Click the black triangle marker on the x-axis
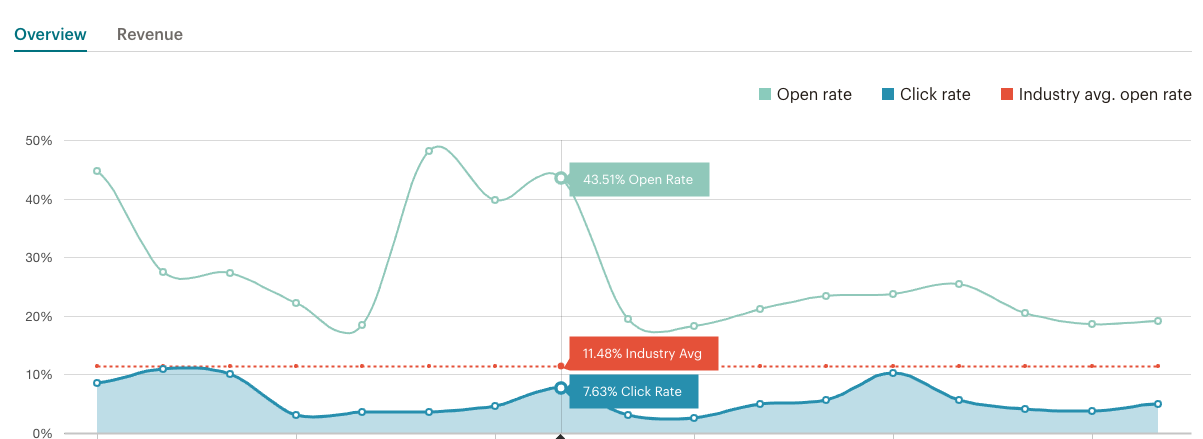 (x=560, y=436)
